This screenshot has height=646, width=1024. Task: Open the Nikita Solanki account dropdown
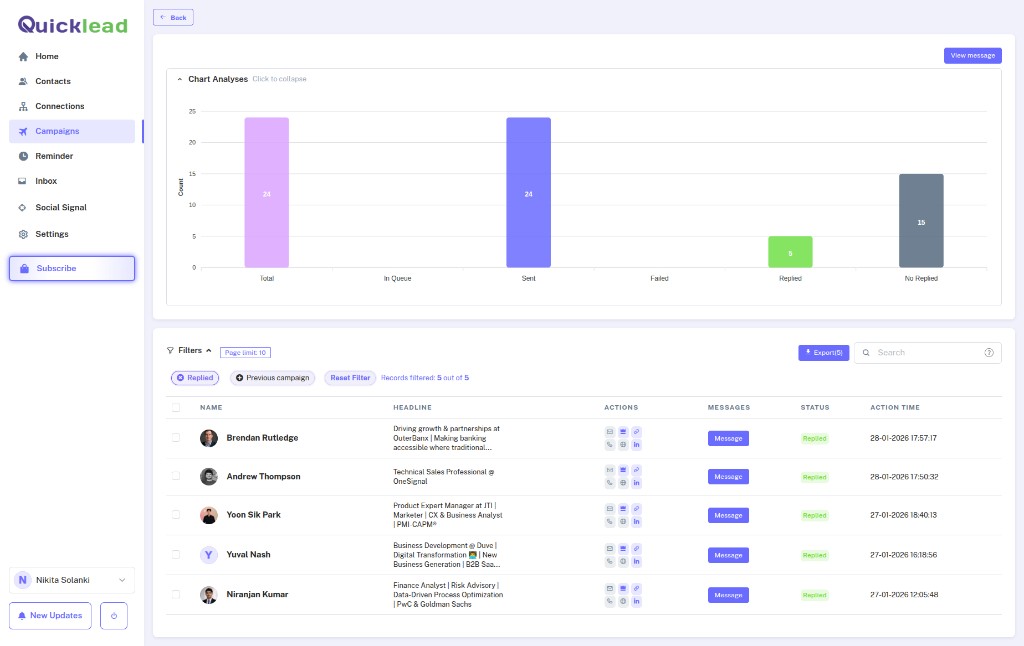click(x=70, y=580)
